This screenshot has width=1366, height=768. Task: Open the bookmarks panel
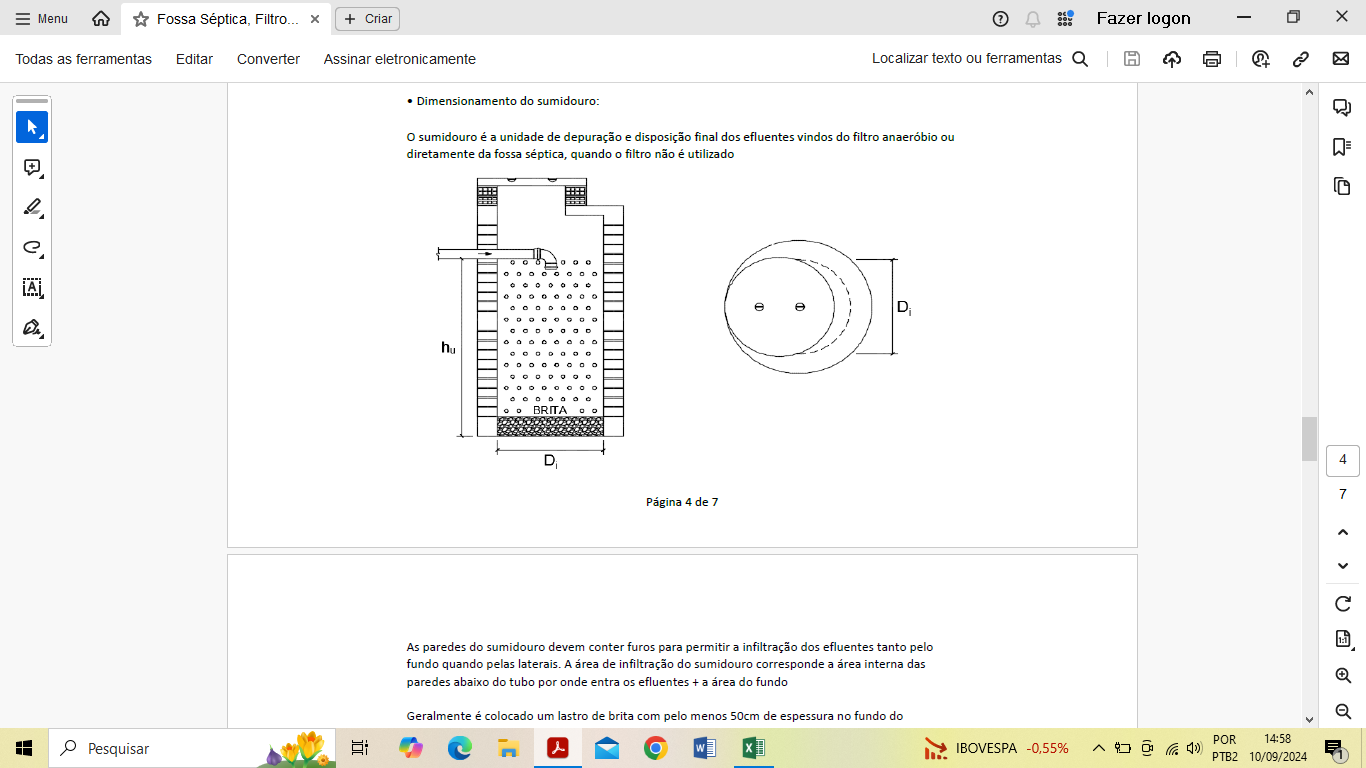point(1342,147)
